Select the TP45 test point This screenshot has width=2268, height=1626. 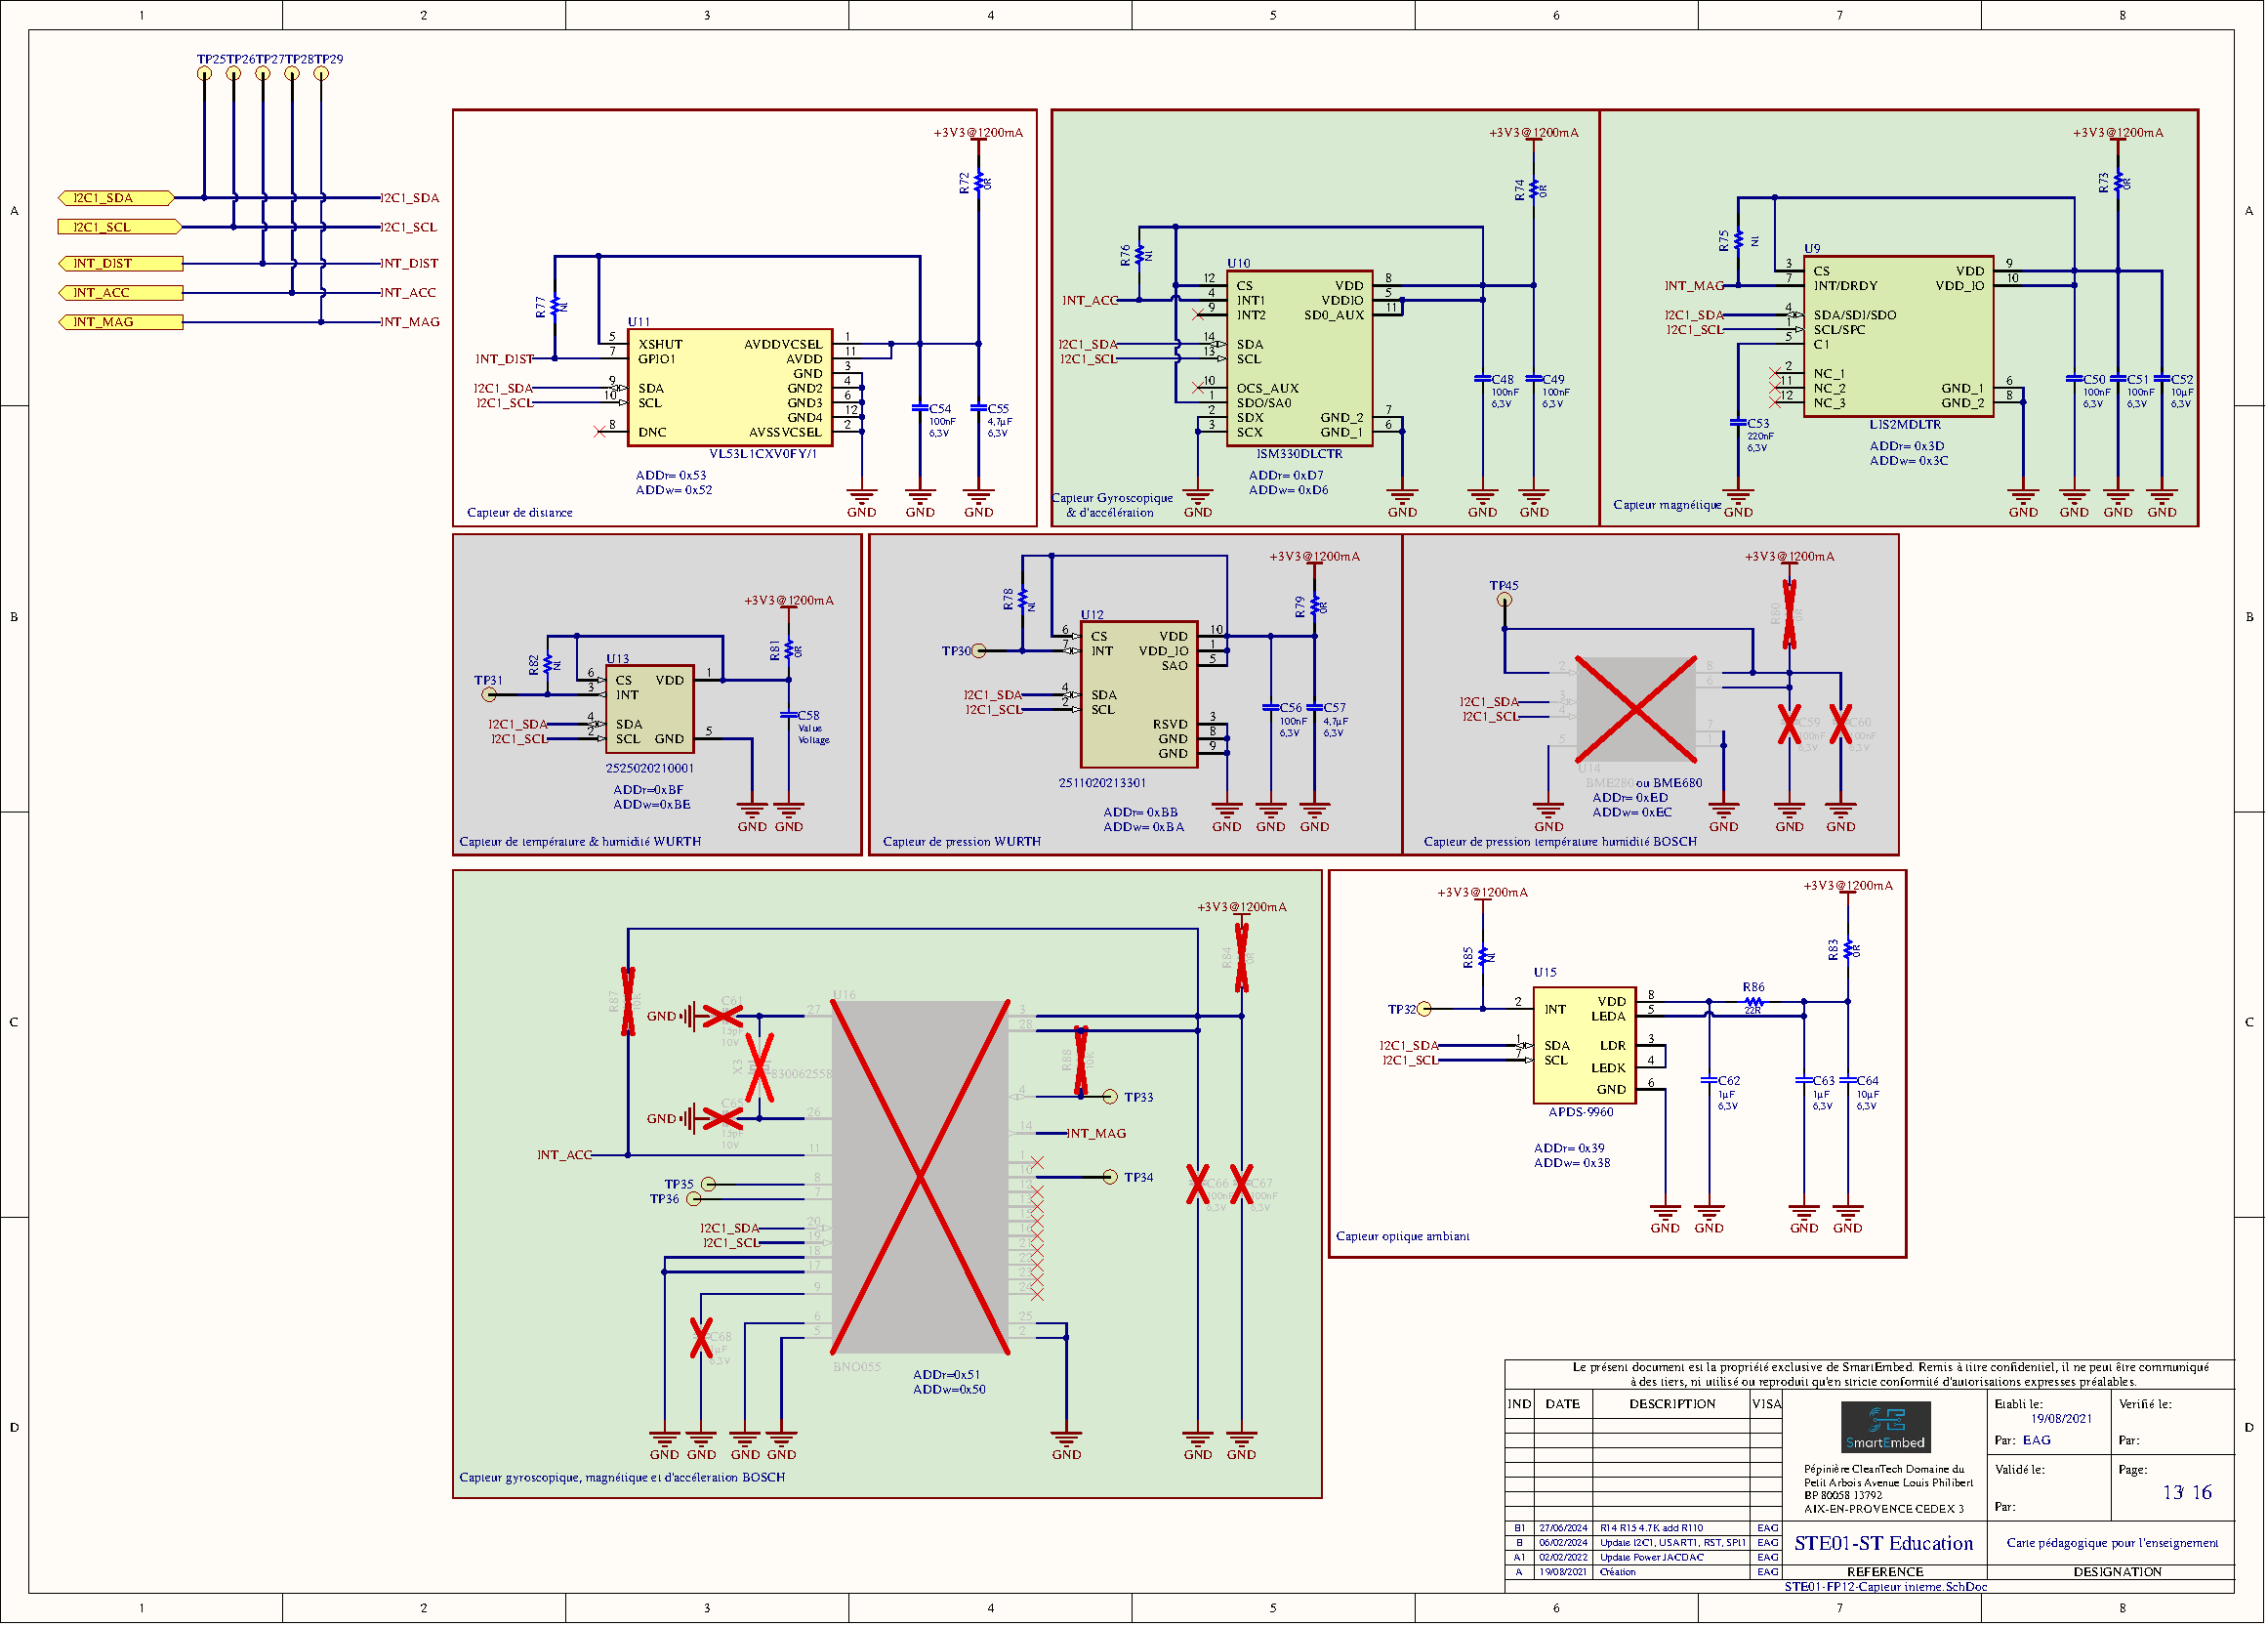[x=1504, y=600]
